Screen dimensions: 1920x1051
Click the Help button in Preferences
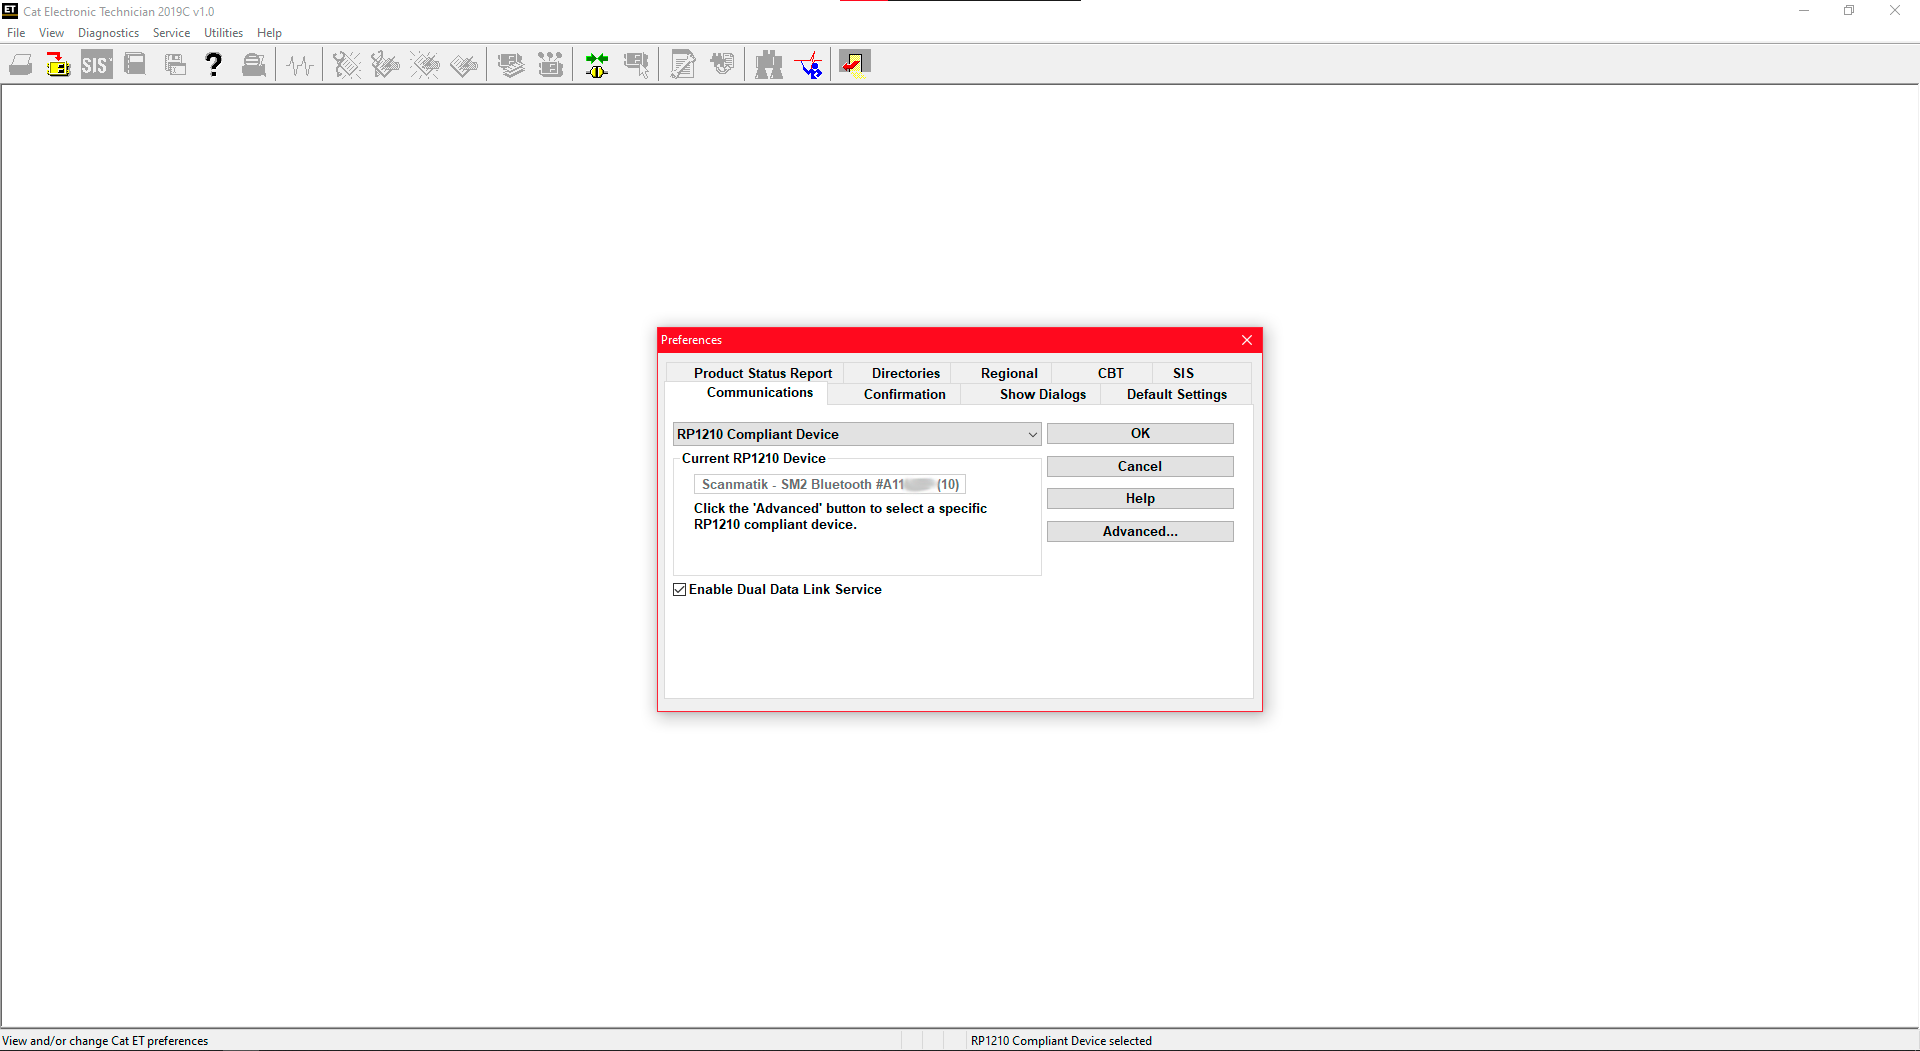(1140, 498)
